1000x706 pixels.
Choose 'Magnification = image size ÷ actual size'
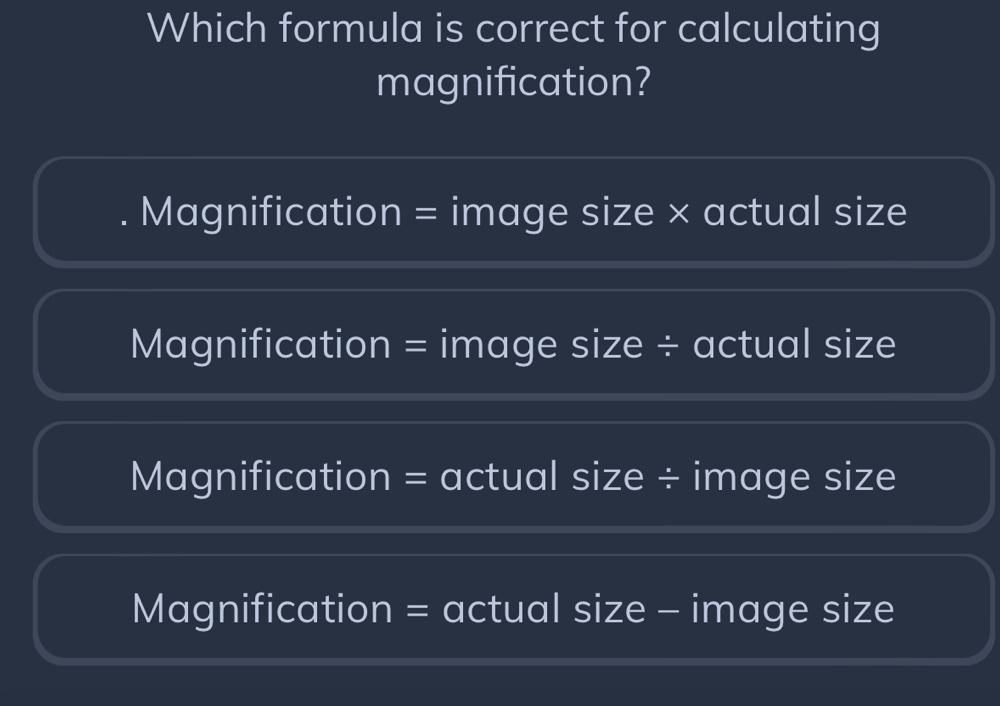512,343
